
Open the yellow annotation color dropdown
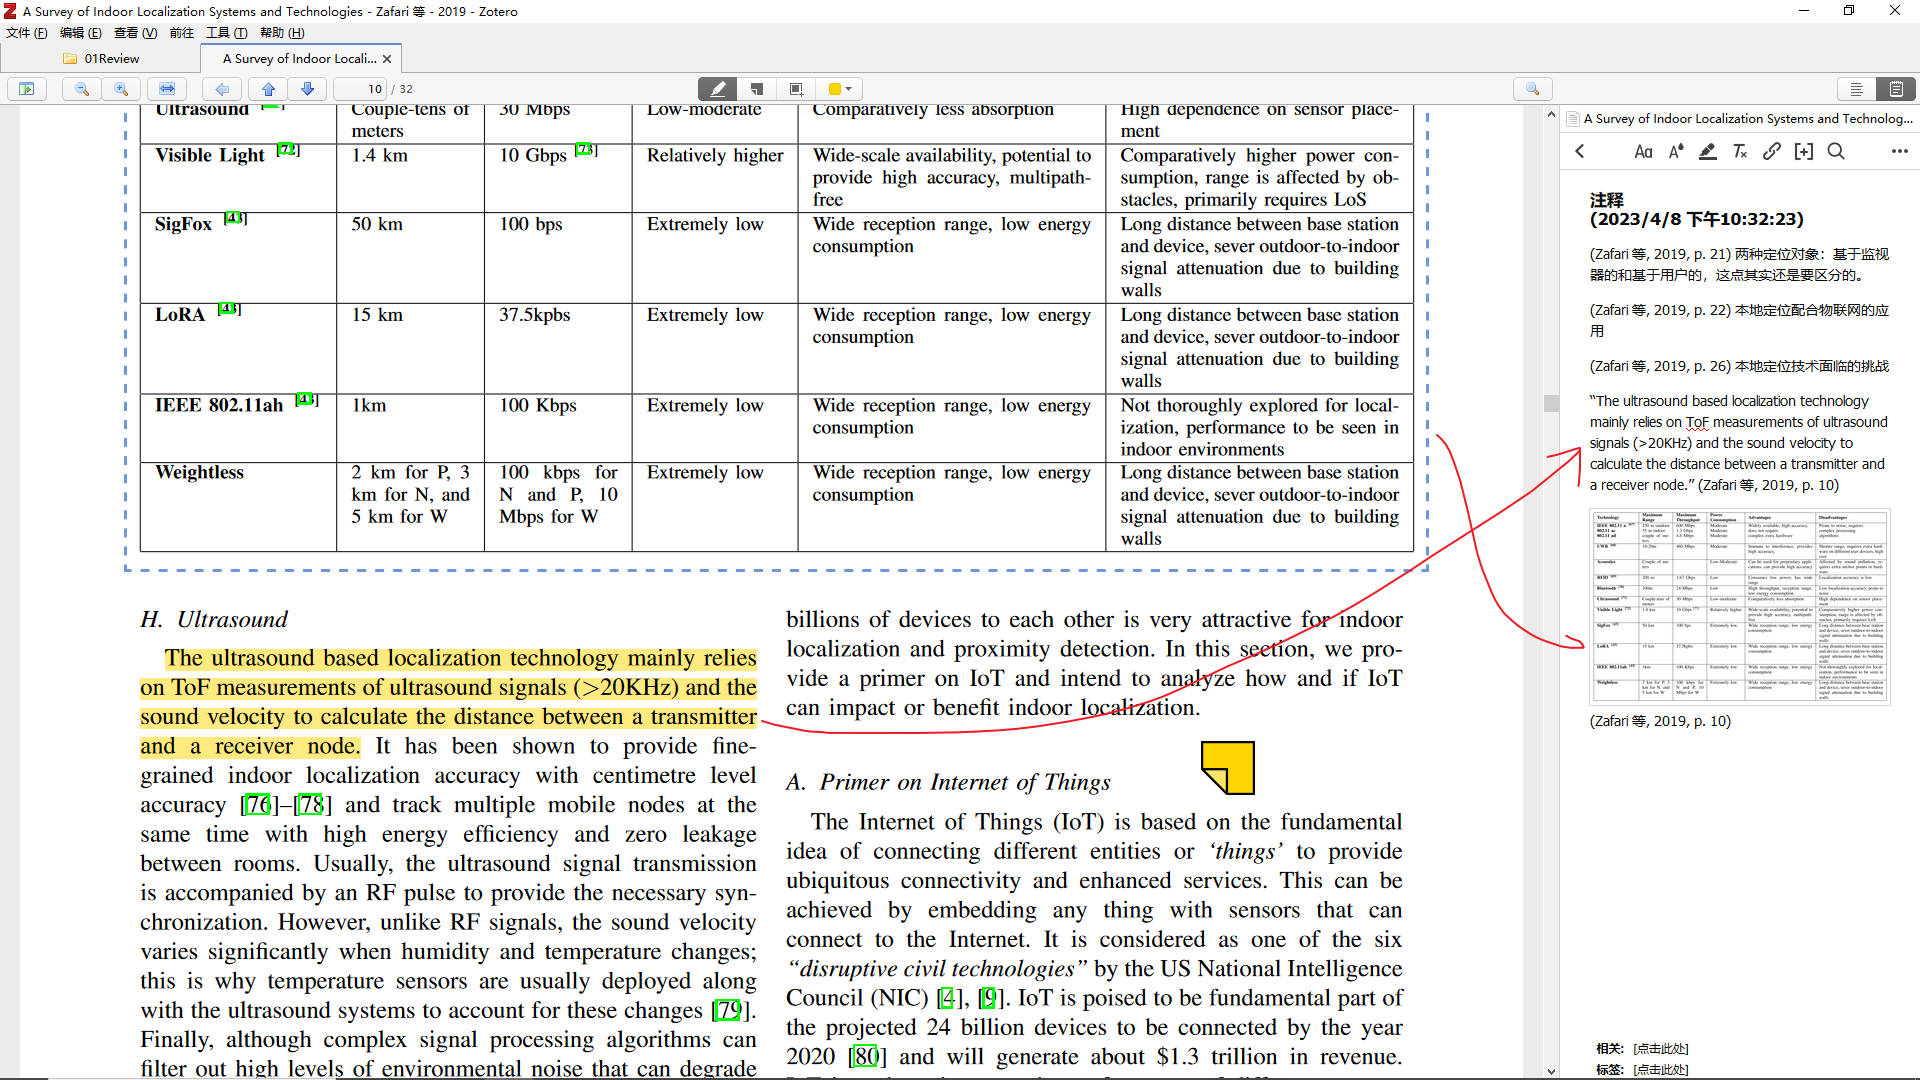pos(840,89)
